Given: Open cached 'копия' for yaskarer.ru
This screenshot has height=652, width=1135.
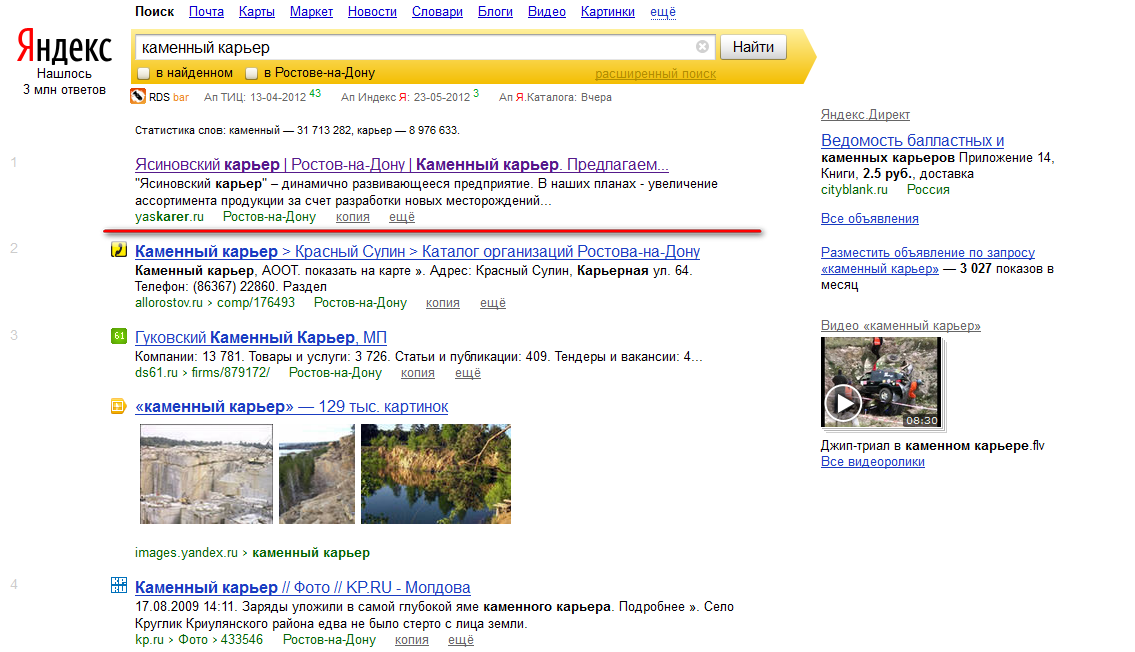Looking at the screenshot, I should pos(353,217).
